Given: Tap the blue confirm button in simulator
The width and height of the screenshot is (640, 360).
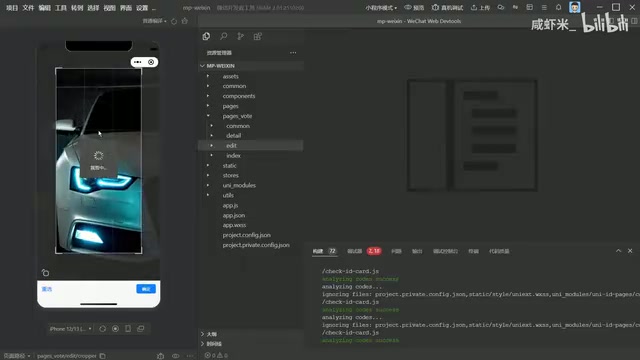Looking at the screenshot, I should point(146,289).
